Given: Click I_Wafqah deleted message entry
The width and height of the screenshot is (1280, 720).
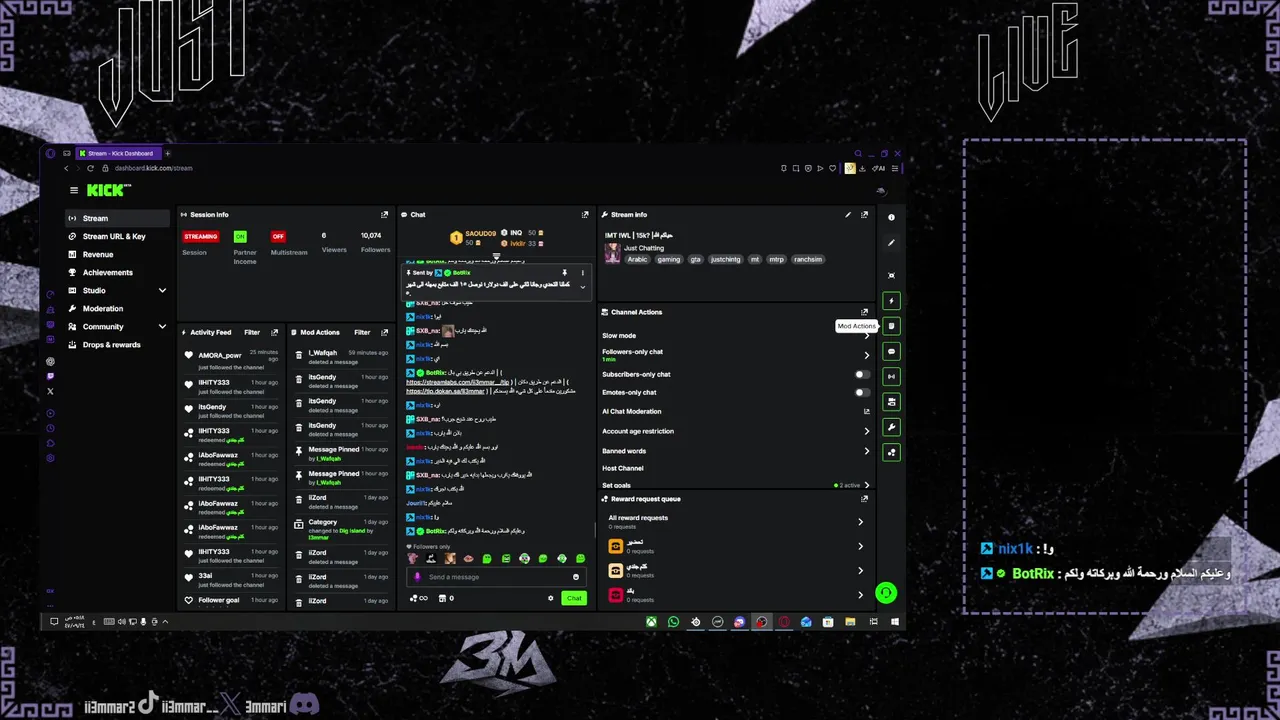Looking at the screenshot, I should coord(340,356).
